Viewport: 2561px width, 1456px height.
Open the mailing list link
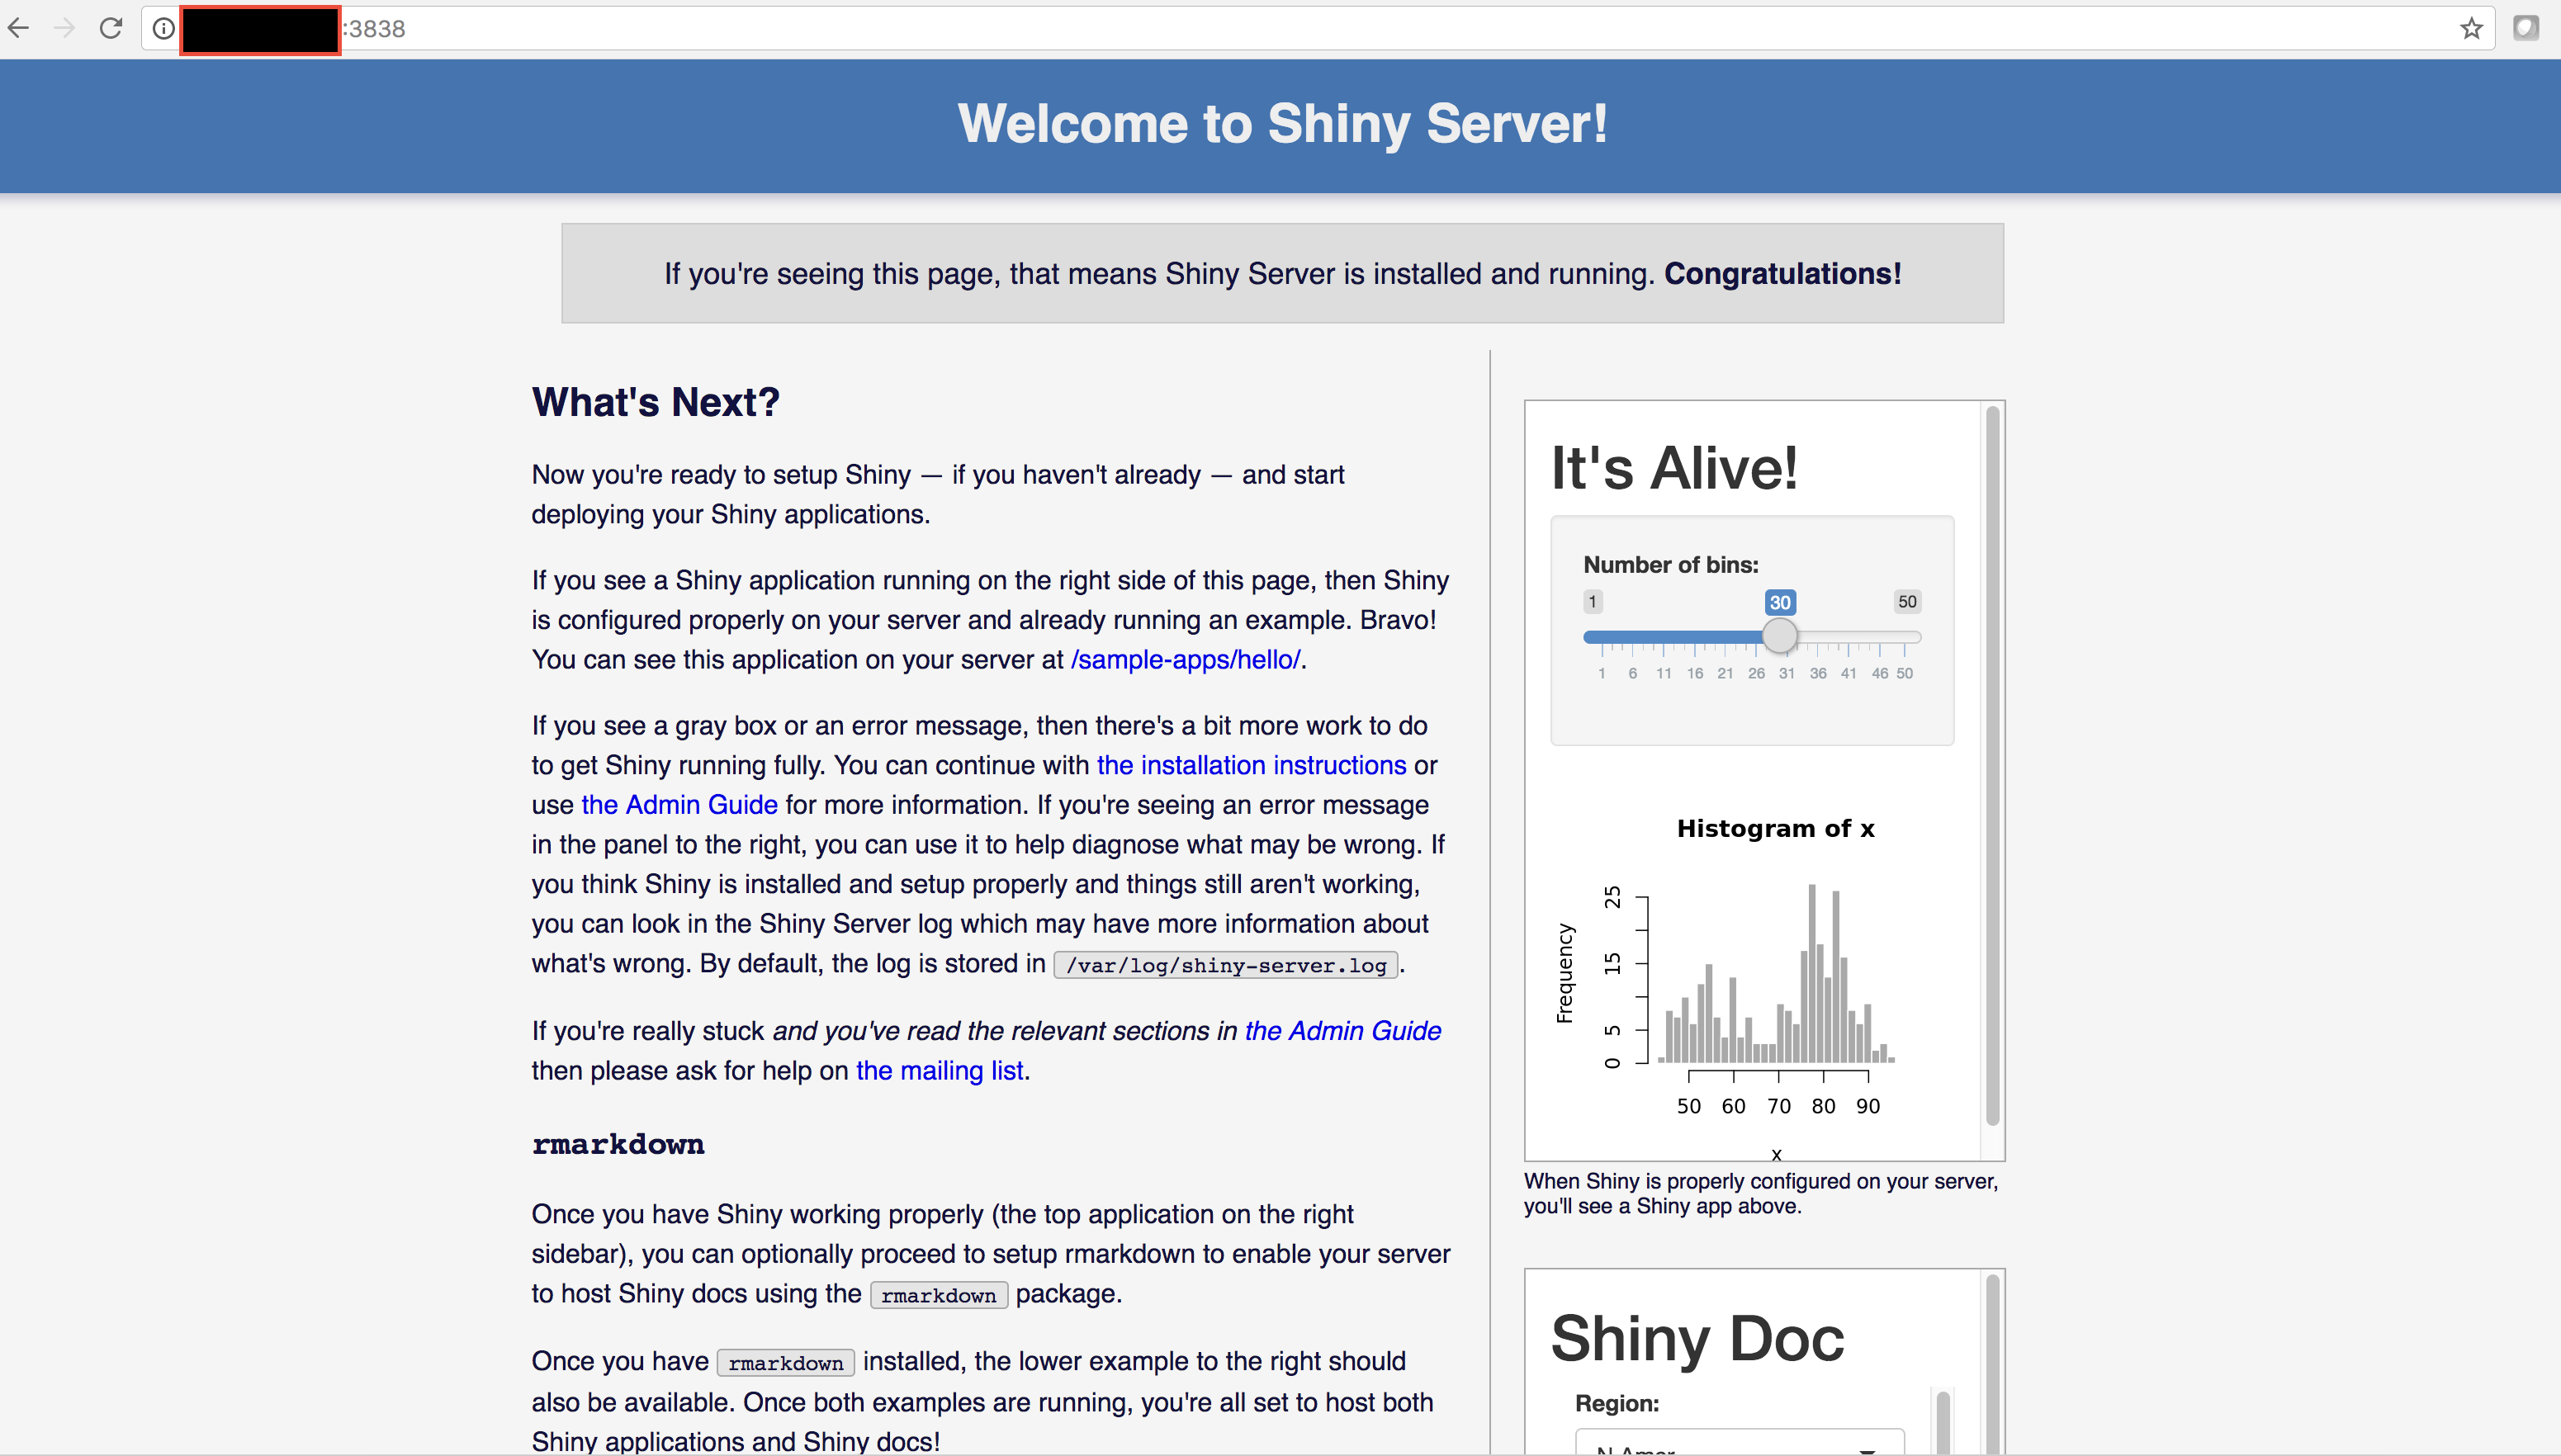tap(939, 1071)
